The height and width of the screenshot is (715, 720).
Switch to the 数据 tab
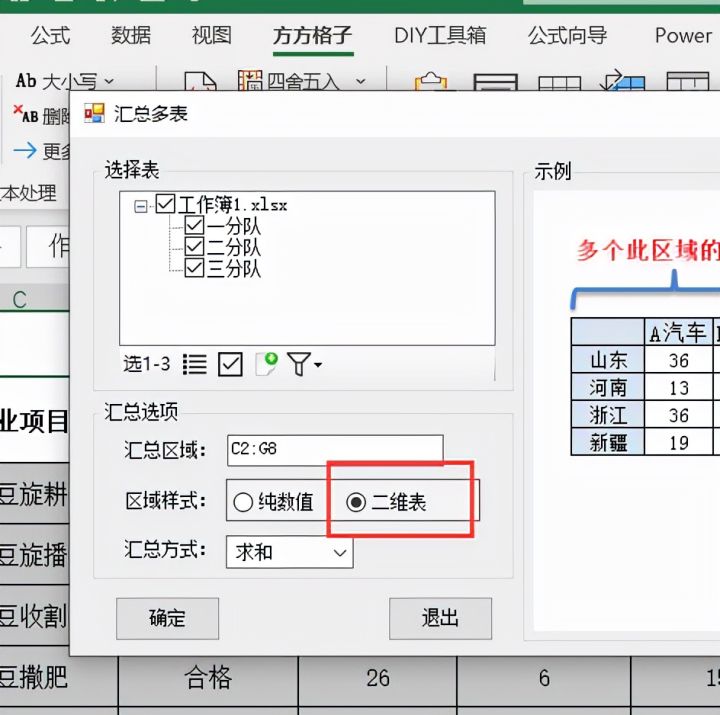131,36
